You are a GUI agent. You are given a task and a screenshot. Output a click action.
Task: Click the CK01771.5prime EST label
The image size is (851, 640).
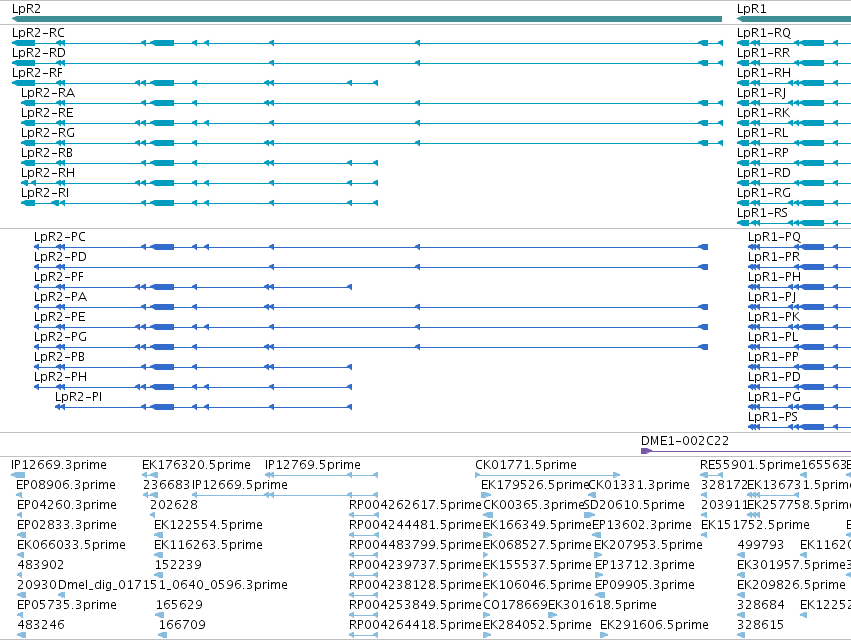(x=526, y=465)
